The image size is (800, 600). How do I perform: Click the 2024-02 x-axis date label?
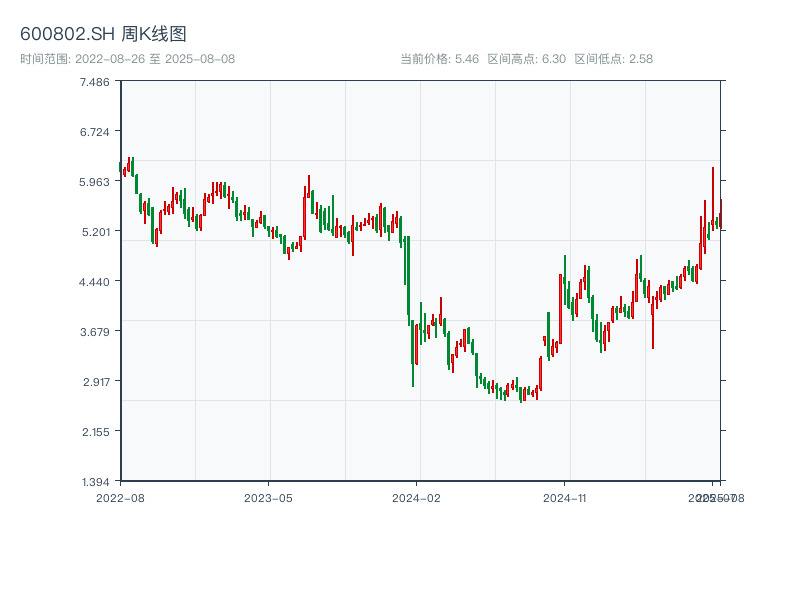pyautogui.click(x=417, y=497)
